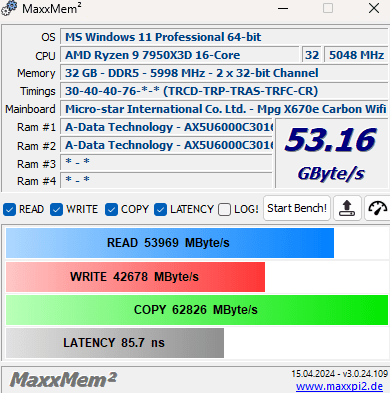This screenshot has height=393, width=390.
Task: Click the Ram #1 A-Data Technology field
Action: coord(166,127)
